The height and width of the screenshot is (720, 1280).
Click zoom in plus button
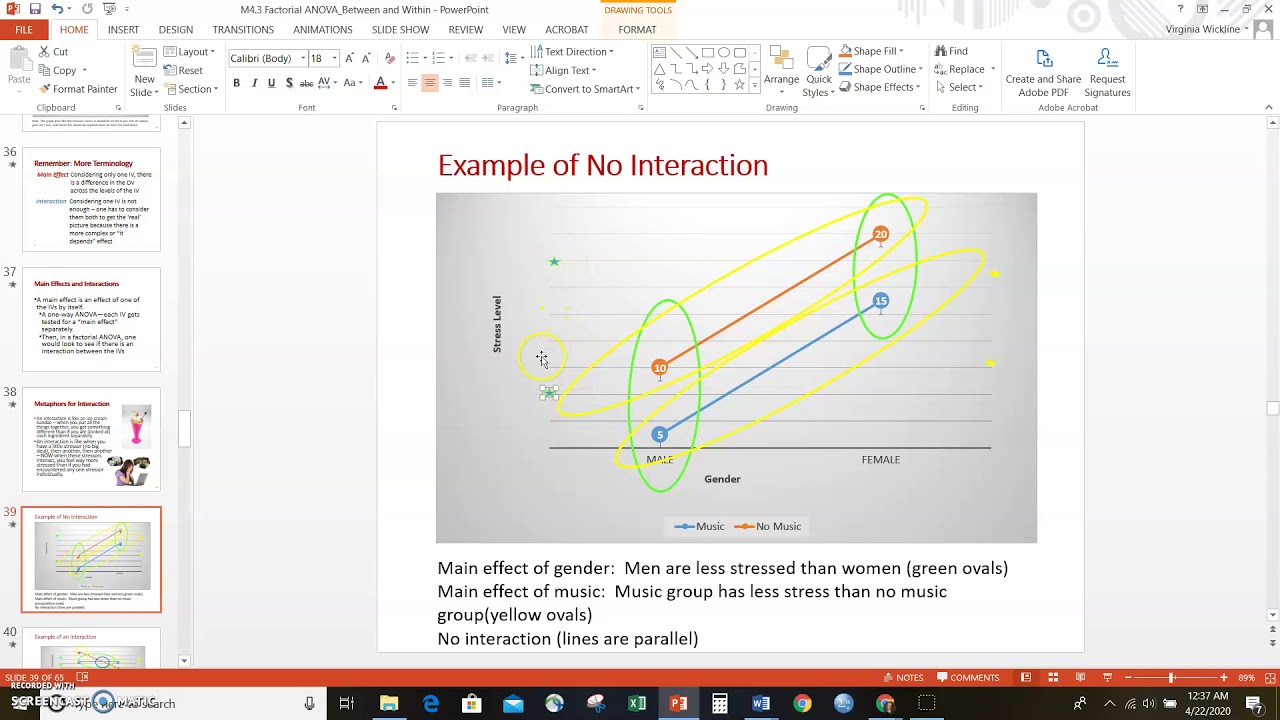pyautogui.click(x=1223, y=677)
